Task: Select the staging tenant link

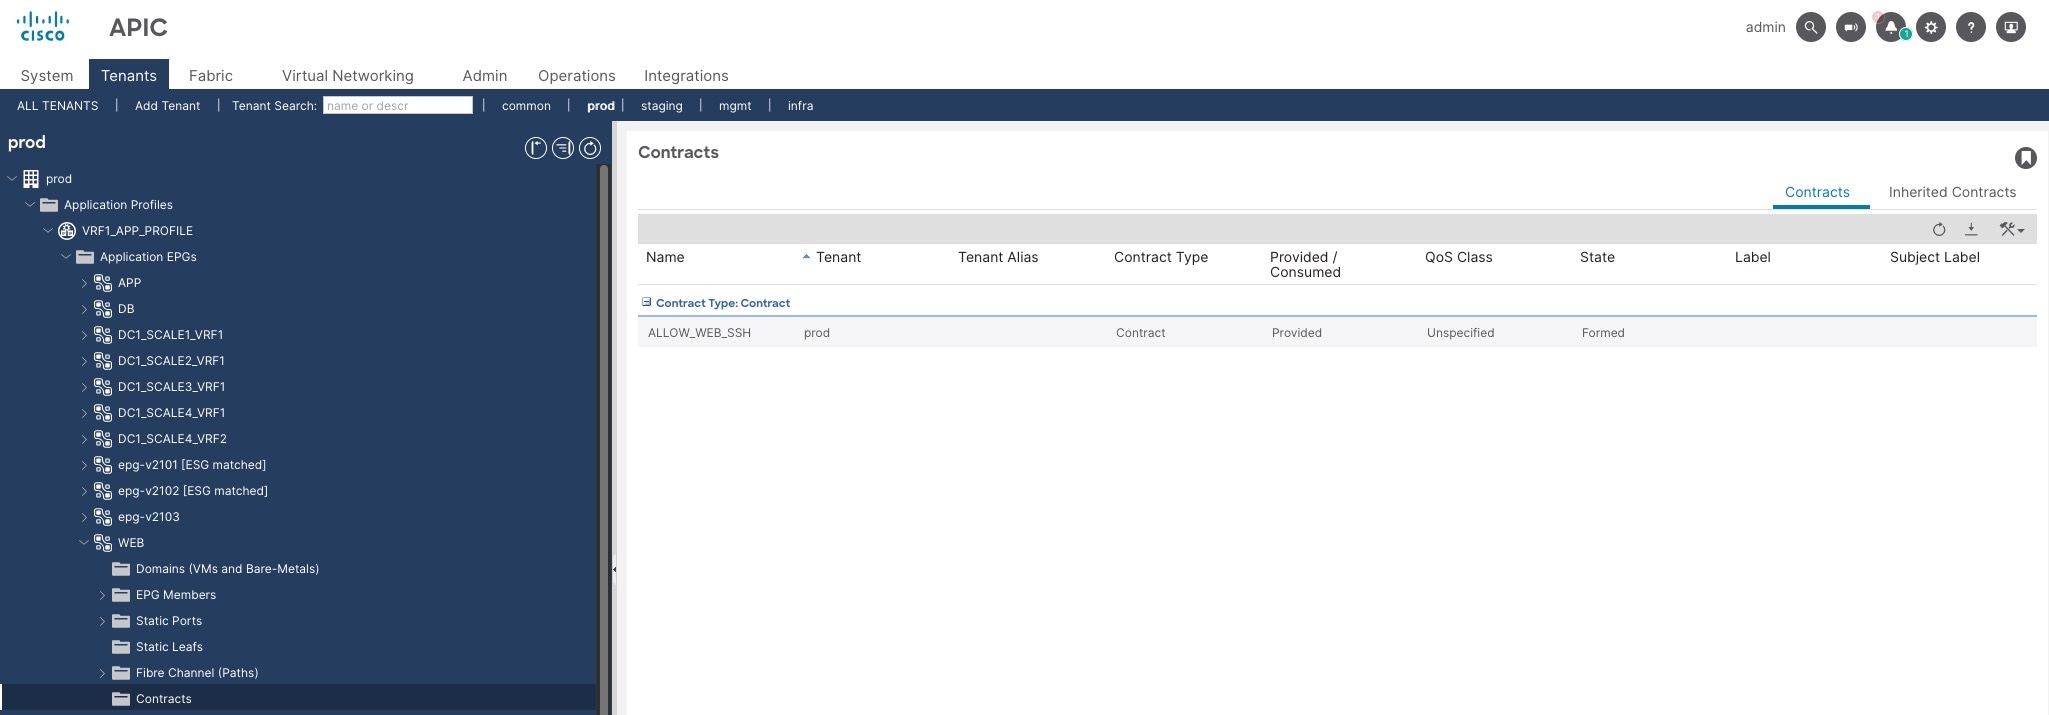Action: click(661, 105)
